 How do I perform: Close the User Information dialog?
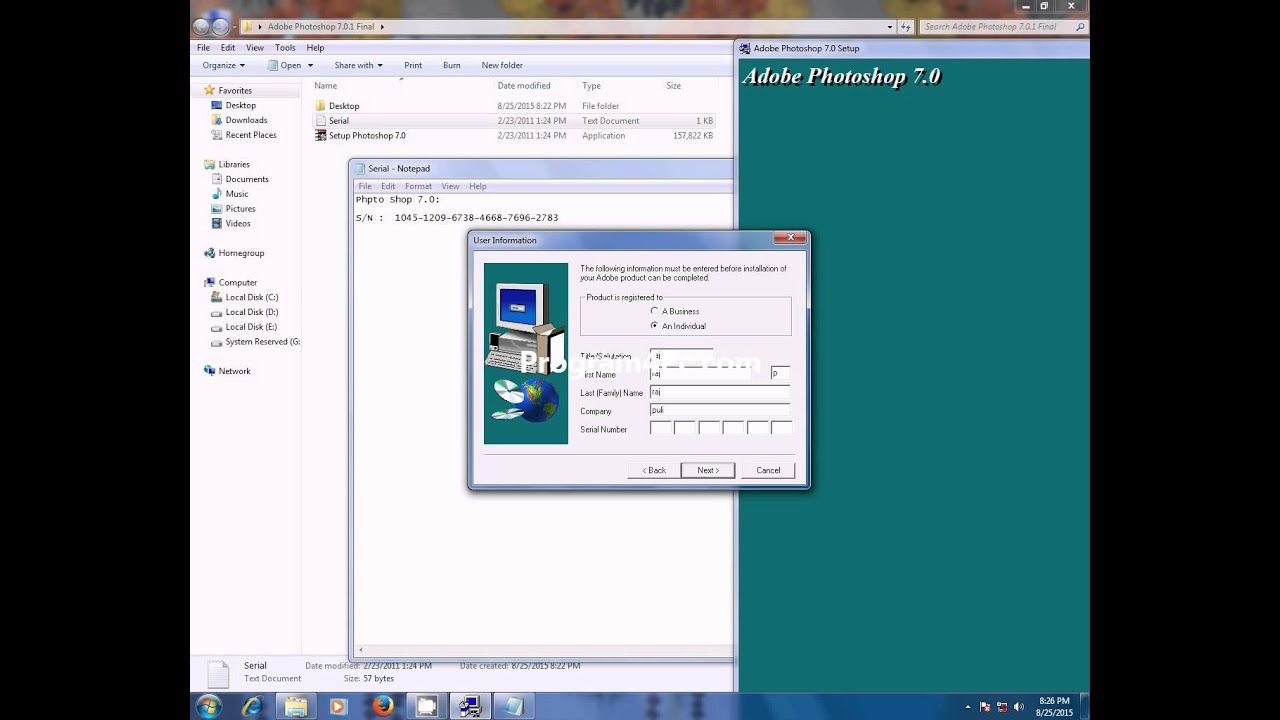[790, 238]
